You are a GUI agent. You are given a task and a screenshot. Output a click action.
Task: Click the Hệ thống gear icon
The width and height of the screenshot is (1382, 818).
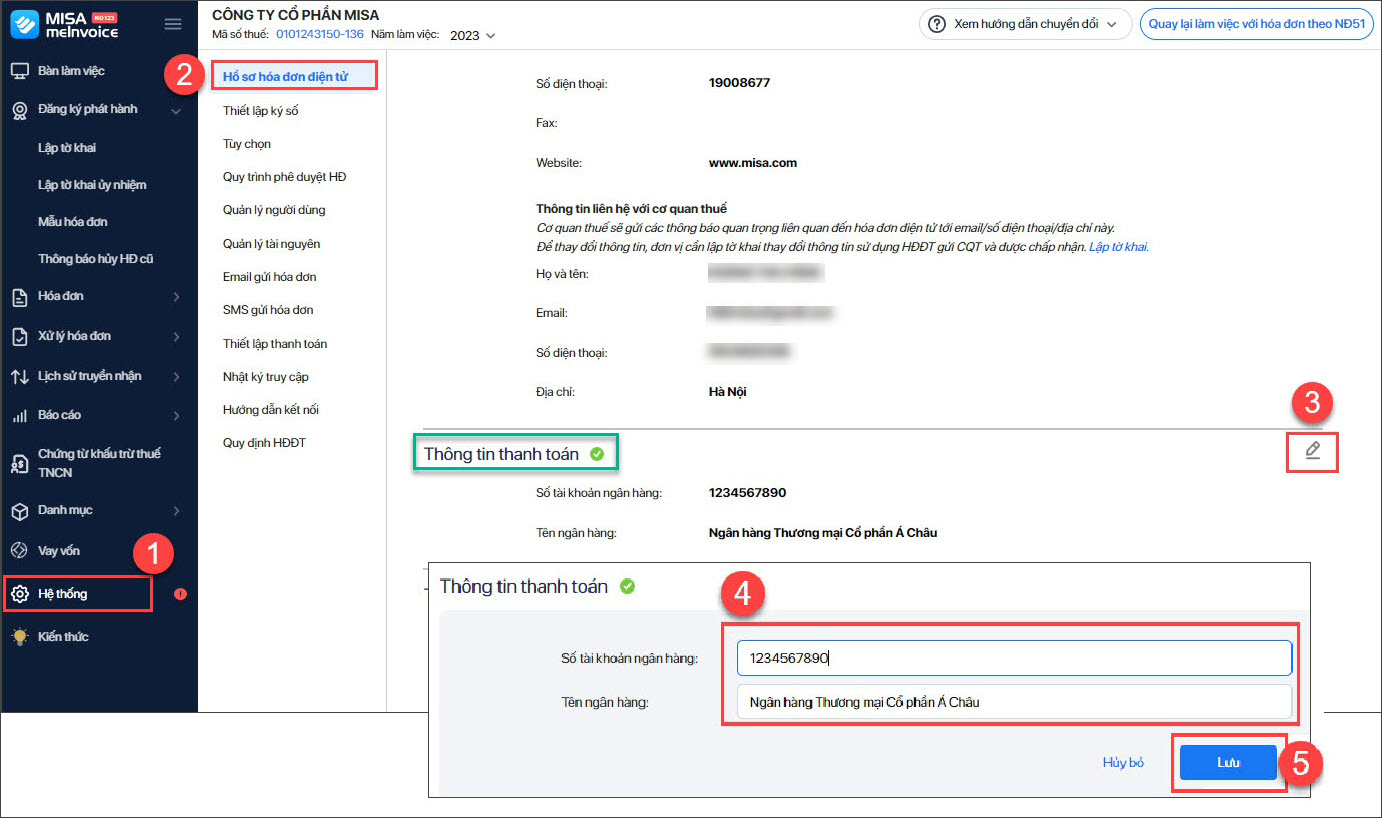click(19, 594)
